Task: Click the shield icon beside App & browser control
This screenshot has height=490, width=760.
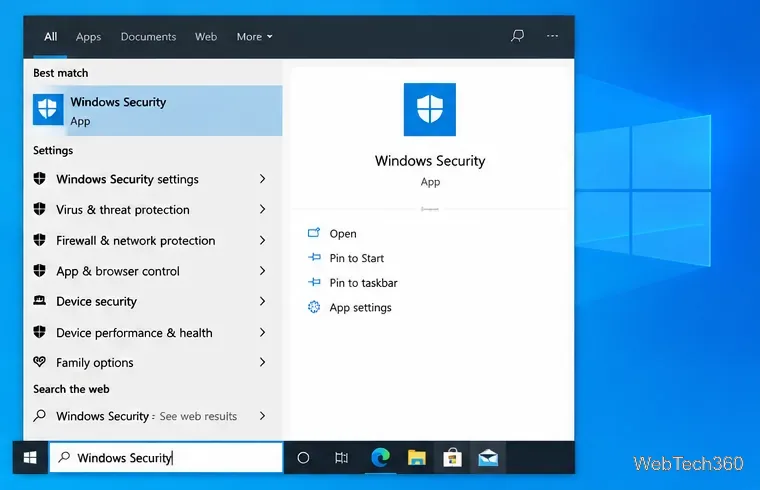Action: click(x=40, y=270)
